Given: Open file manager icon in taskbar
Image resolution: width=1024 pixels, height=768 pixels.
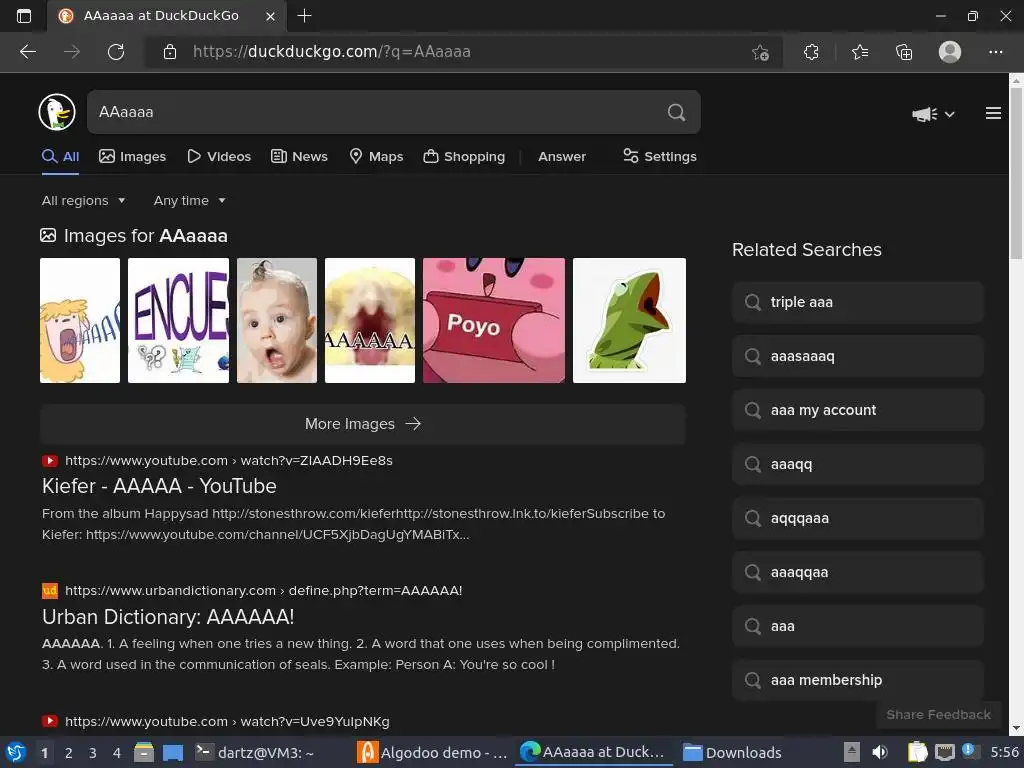Looking at the screenshot, I should 144,752.
